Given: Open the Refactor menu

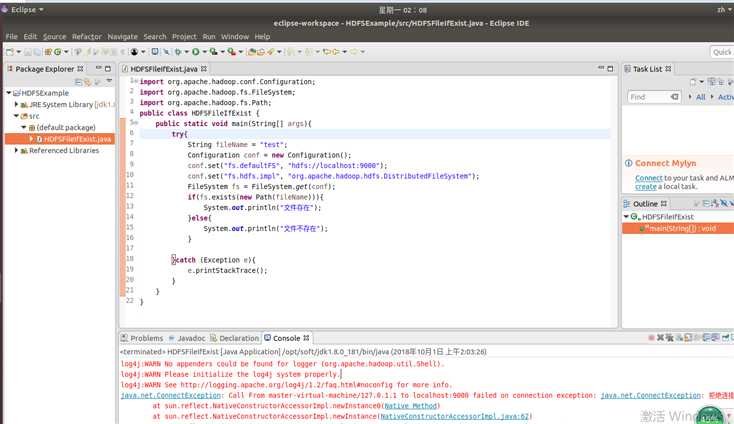Looking at the screenshot, I should click(87, 36).
